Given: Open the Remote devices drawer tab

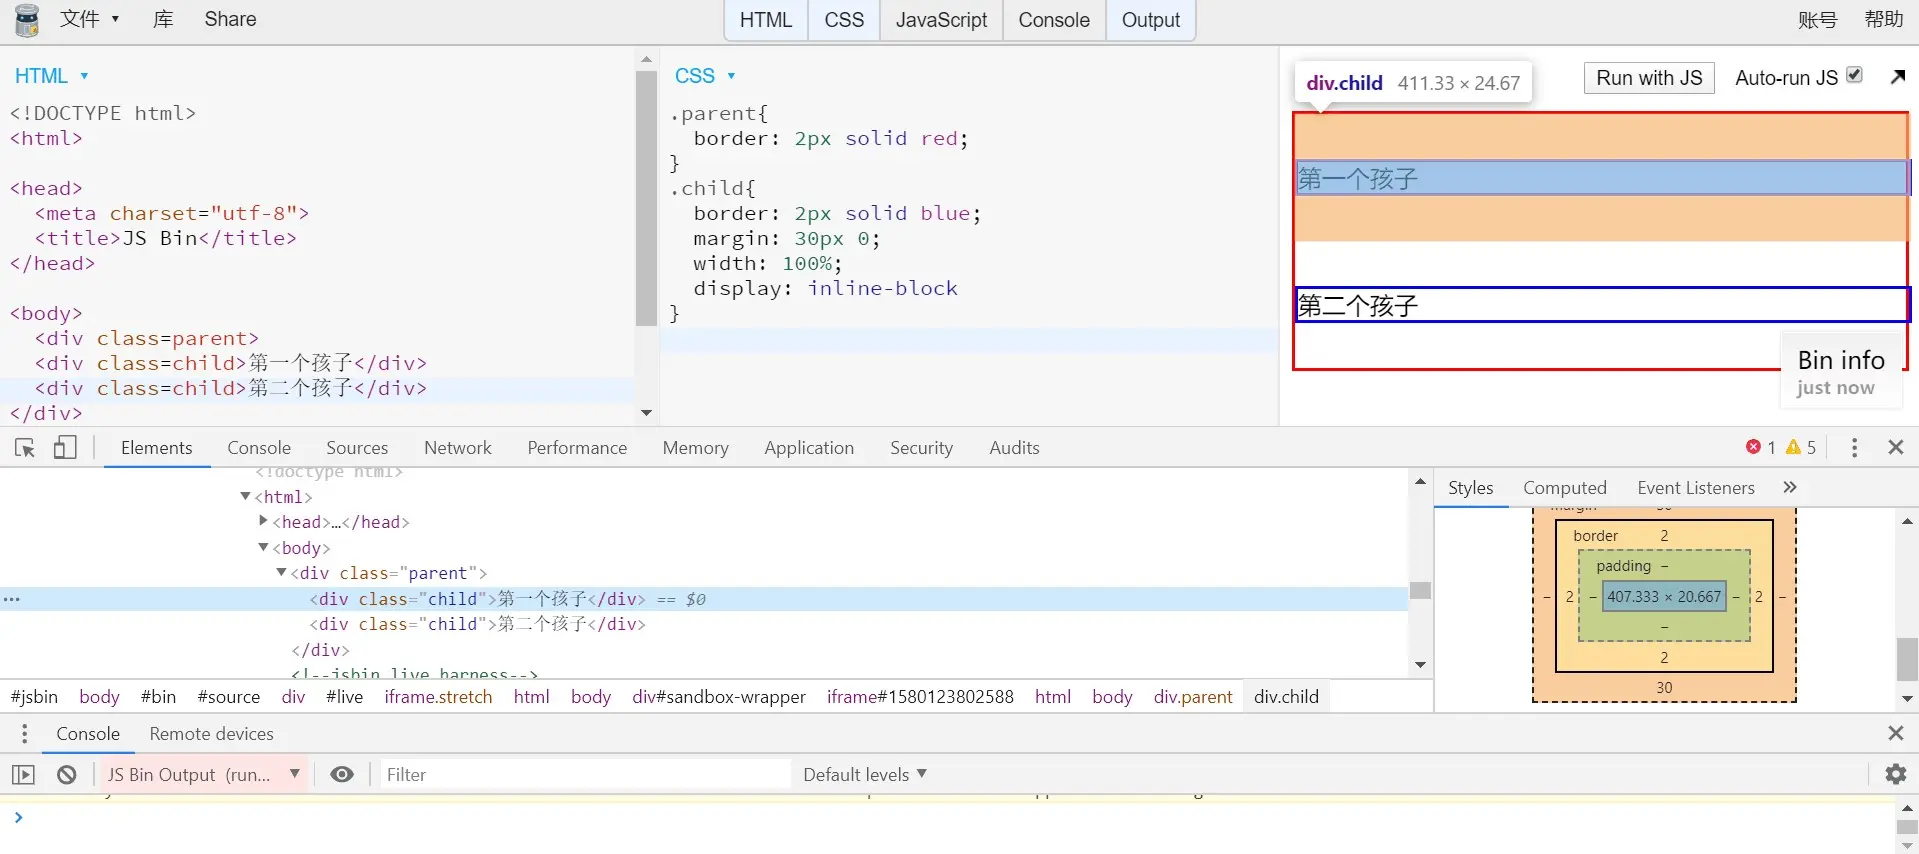Looking at the screenshot, I should pyautogui.click(x=211, y=734).
